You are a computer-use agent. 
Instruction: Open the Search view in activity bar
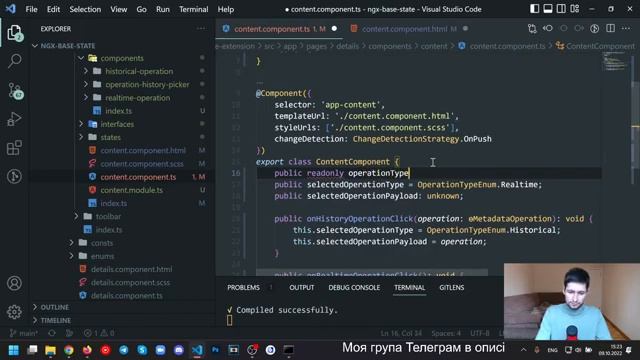click(14, 61)
